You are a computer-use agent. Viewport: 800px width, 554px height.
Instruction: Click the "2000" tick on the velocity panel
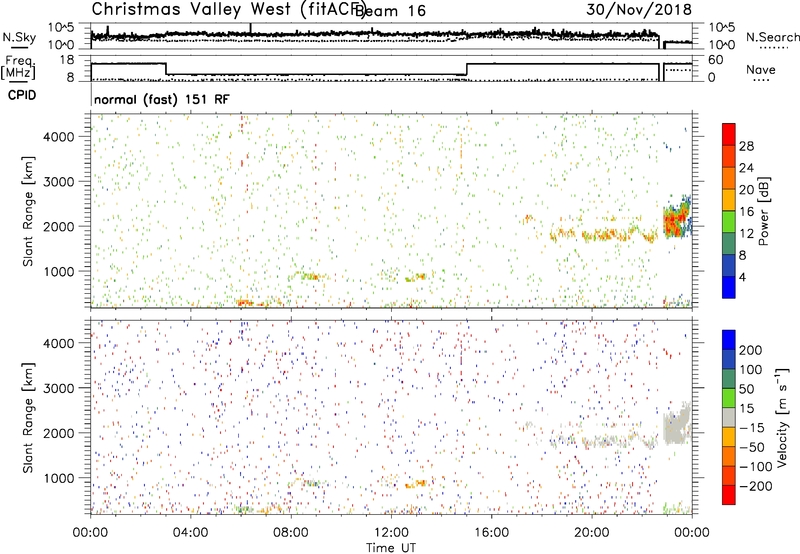[58, 433]
